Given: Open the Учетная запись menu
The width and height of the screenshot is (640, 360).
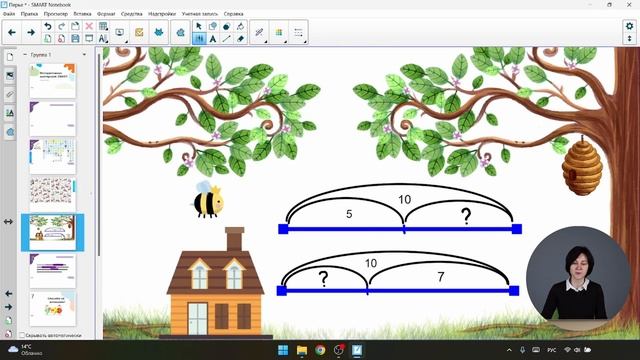Looking at the screenshot, I should pyautogui.click(x=200, y=14).
